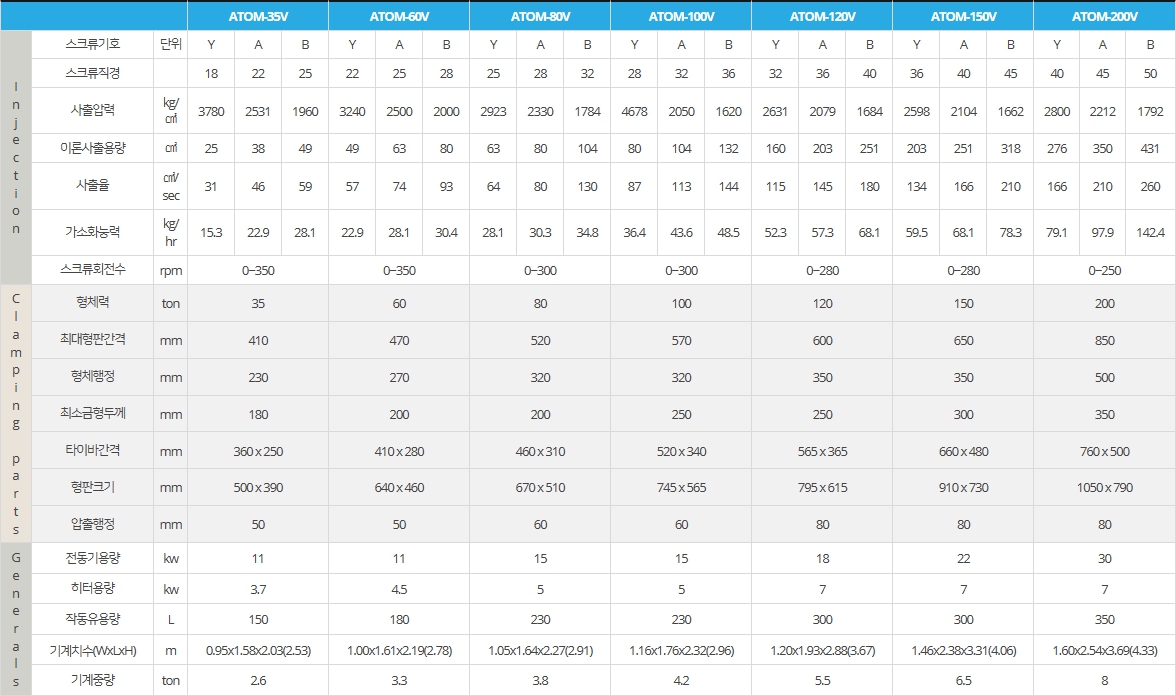Click the 히터용량 row label
1176x696 pixels.
[93, 589]
